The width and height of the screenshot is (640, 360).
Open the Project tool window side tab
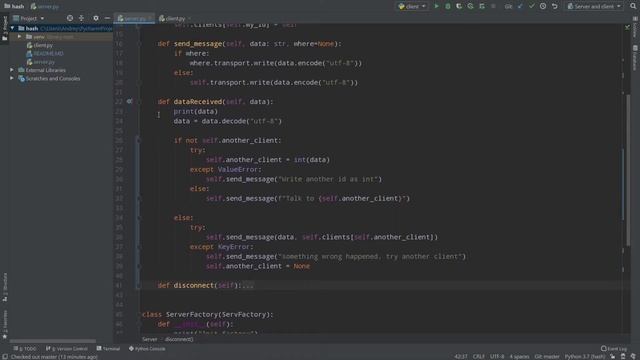pyautogui.click(x=4, y=28)
